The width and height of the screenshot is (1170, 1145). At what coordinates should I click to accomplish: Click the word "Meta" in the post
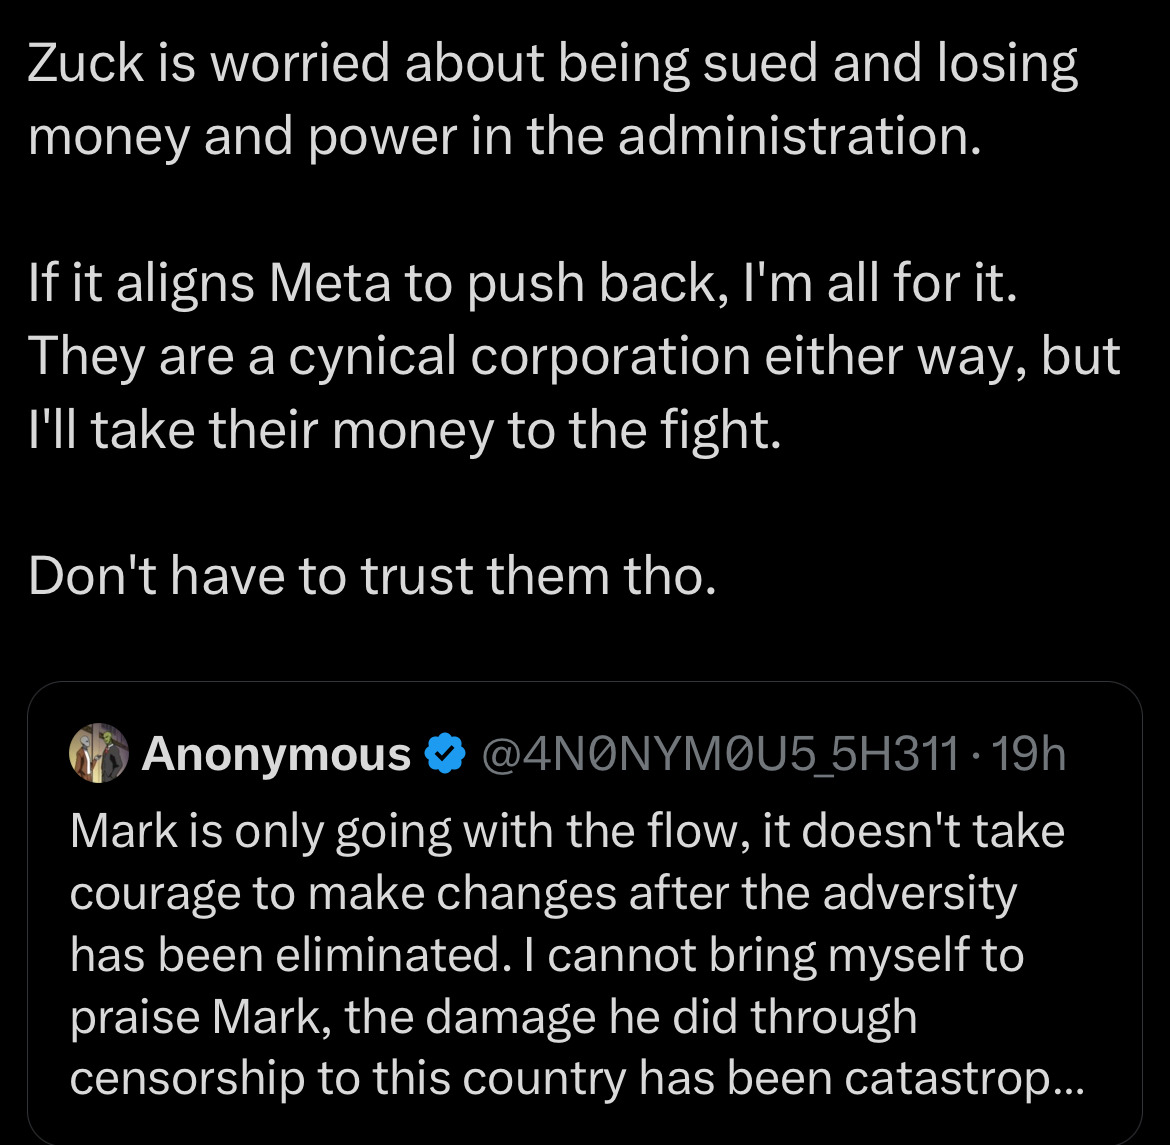tap(329, 284)
